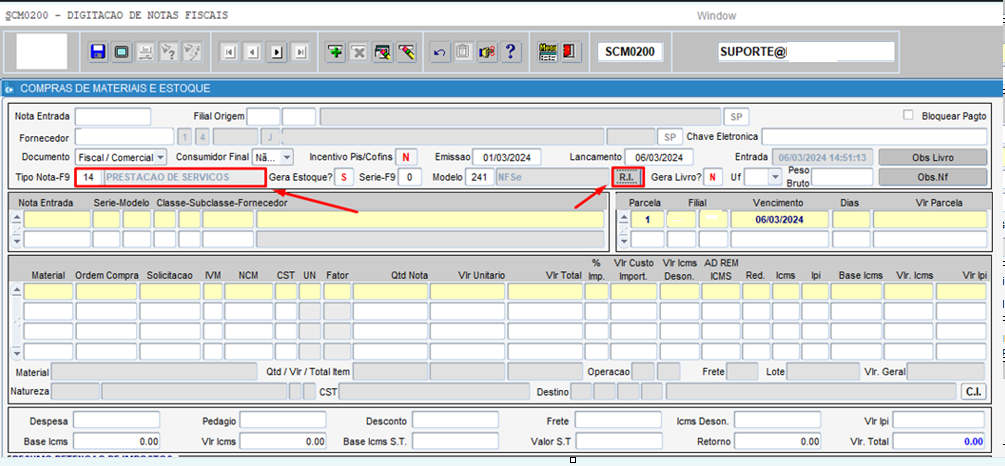This screenshot has width=1005, height=466.
Task: Open the Documento Fiscal / Comercial dropdown
Action: tap(160, 157)
